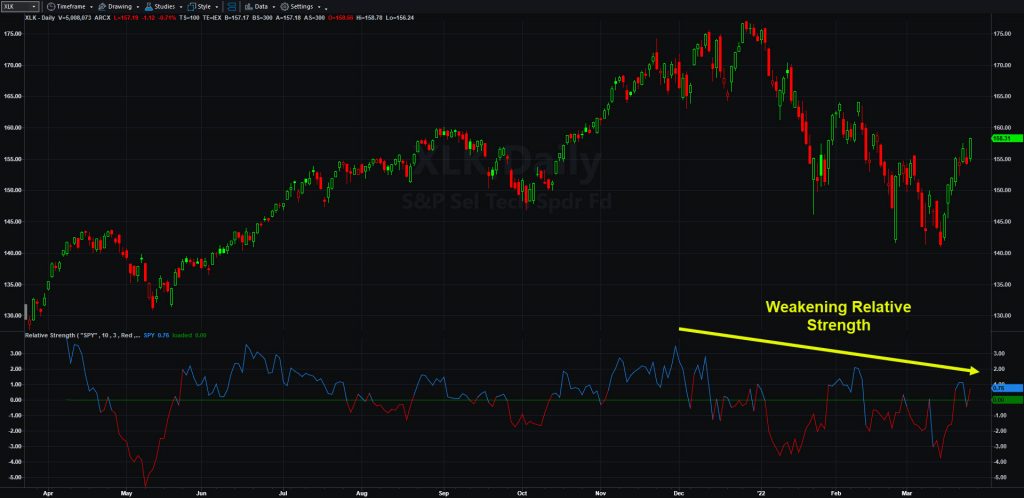
Task: Click the Lo=156.24 low readout
Action: tap(400, 17)
